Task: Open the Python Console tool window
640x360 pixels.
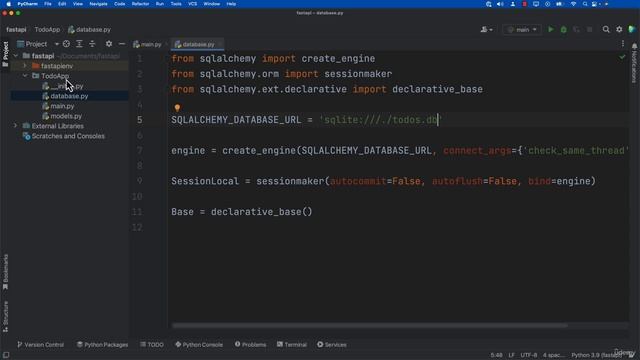Action: click(x=199, y=344)
